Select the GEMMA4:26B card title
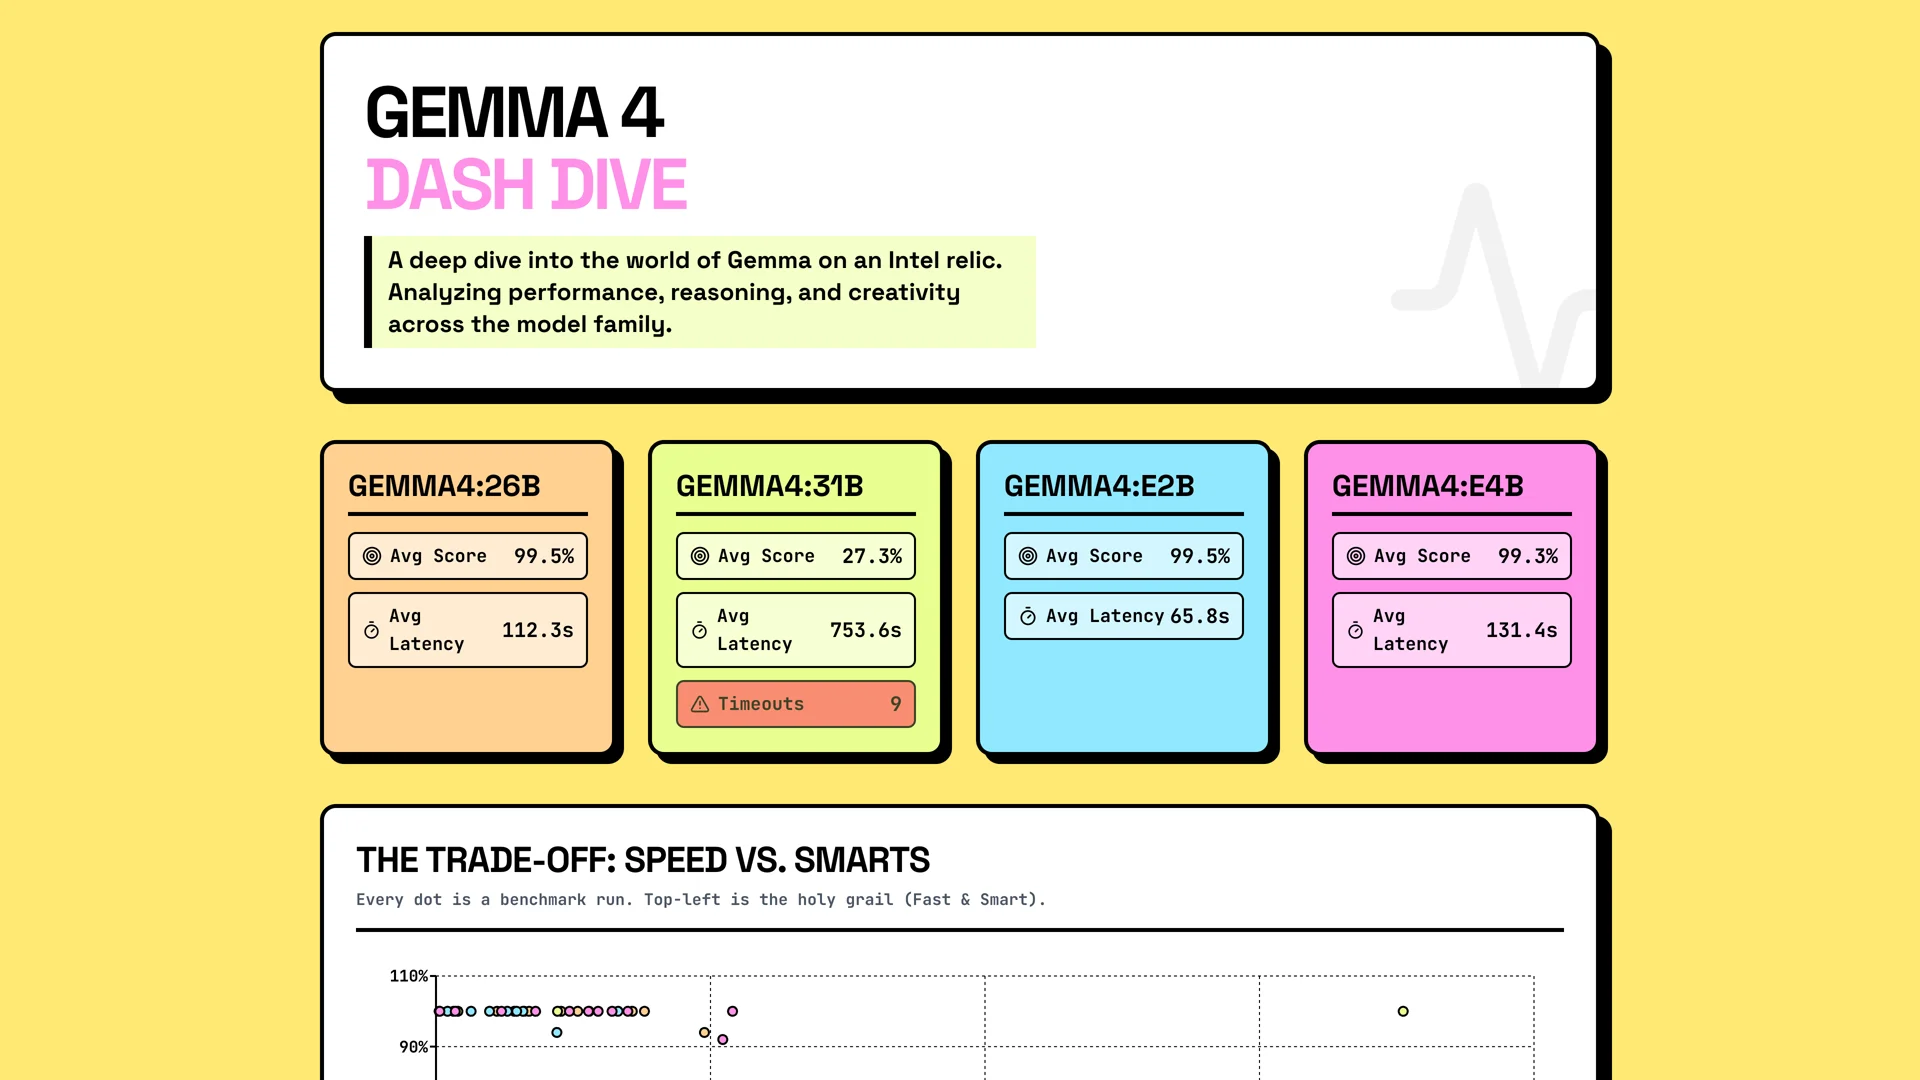The width and height of the screenshot is (1920, 1080). tap(444, 486)
